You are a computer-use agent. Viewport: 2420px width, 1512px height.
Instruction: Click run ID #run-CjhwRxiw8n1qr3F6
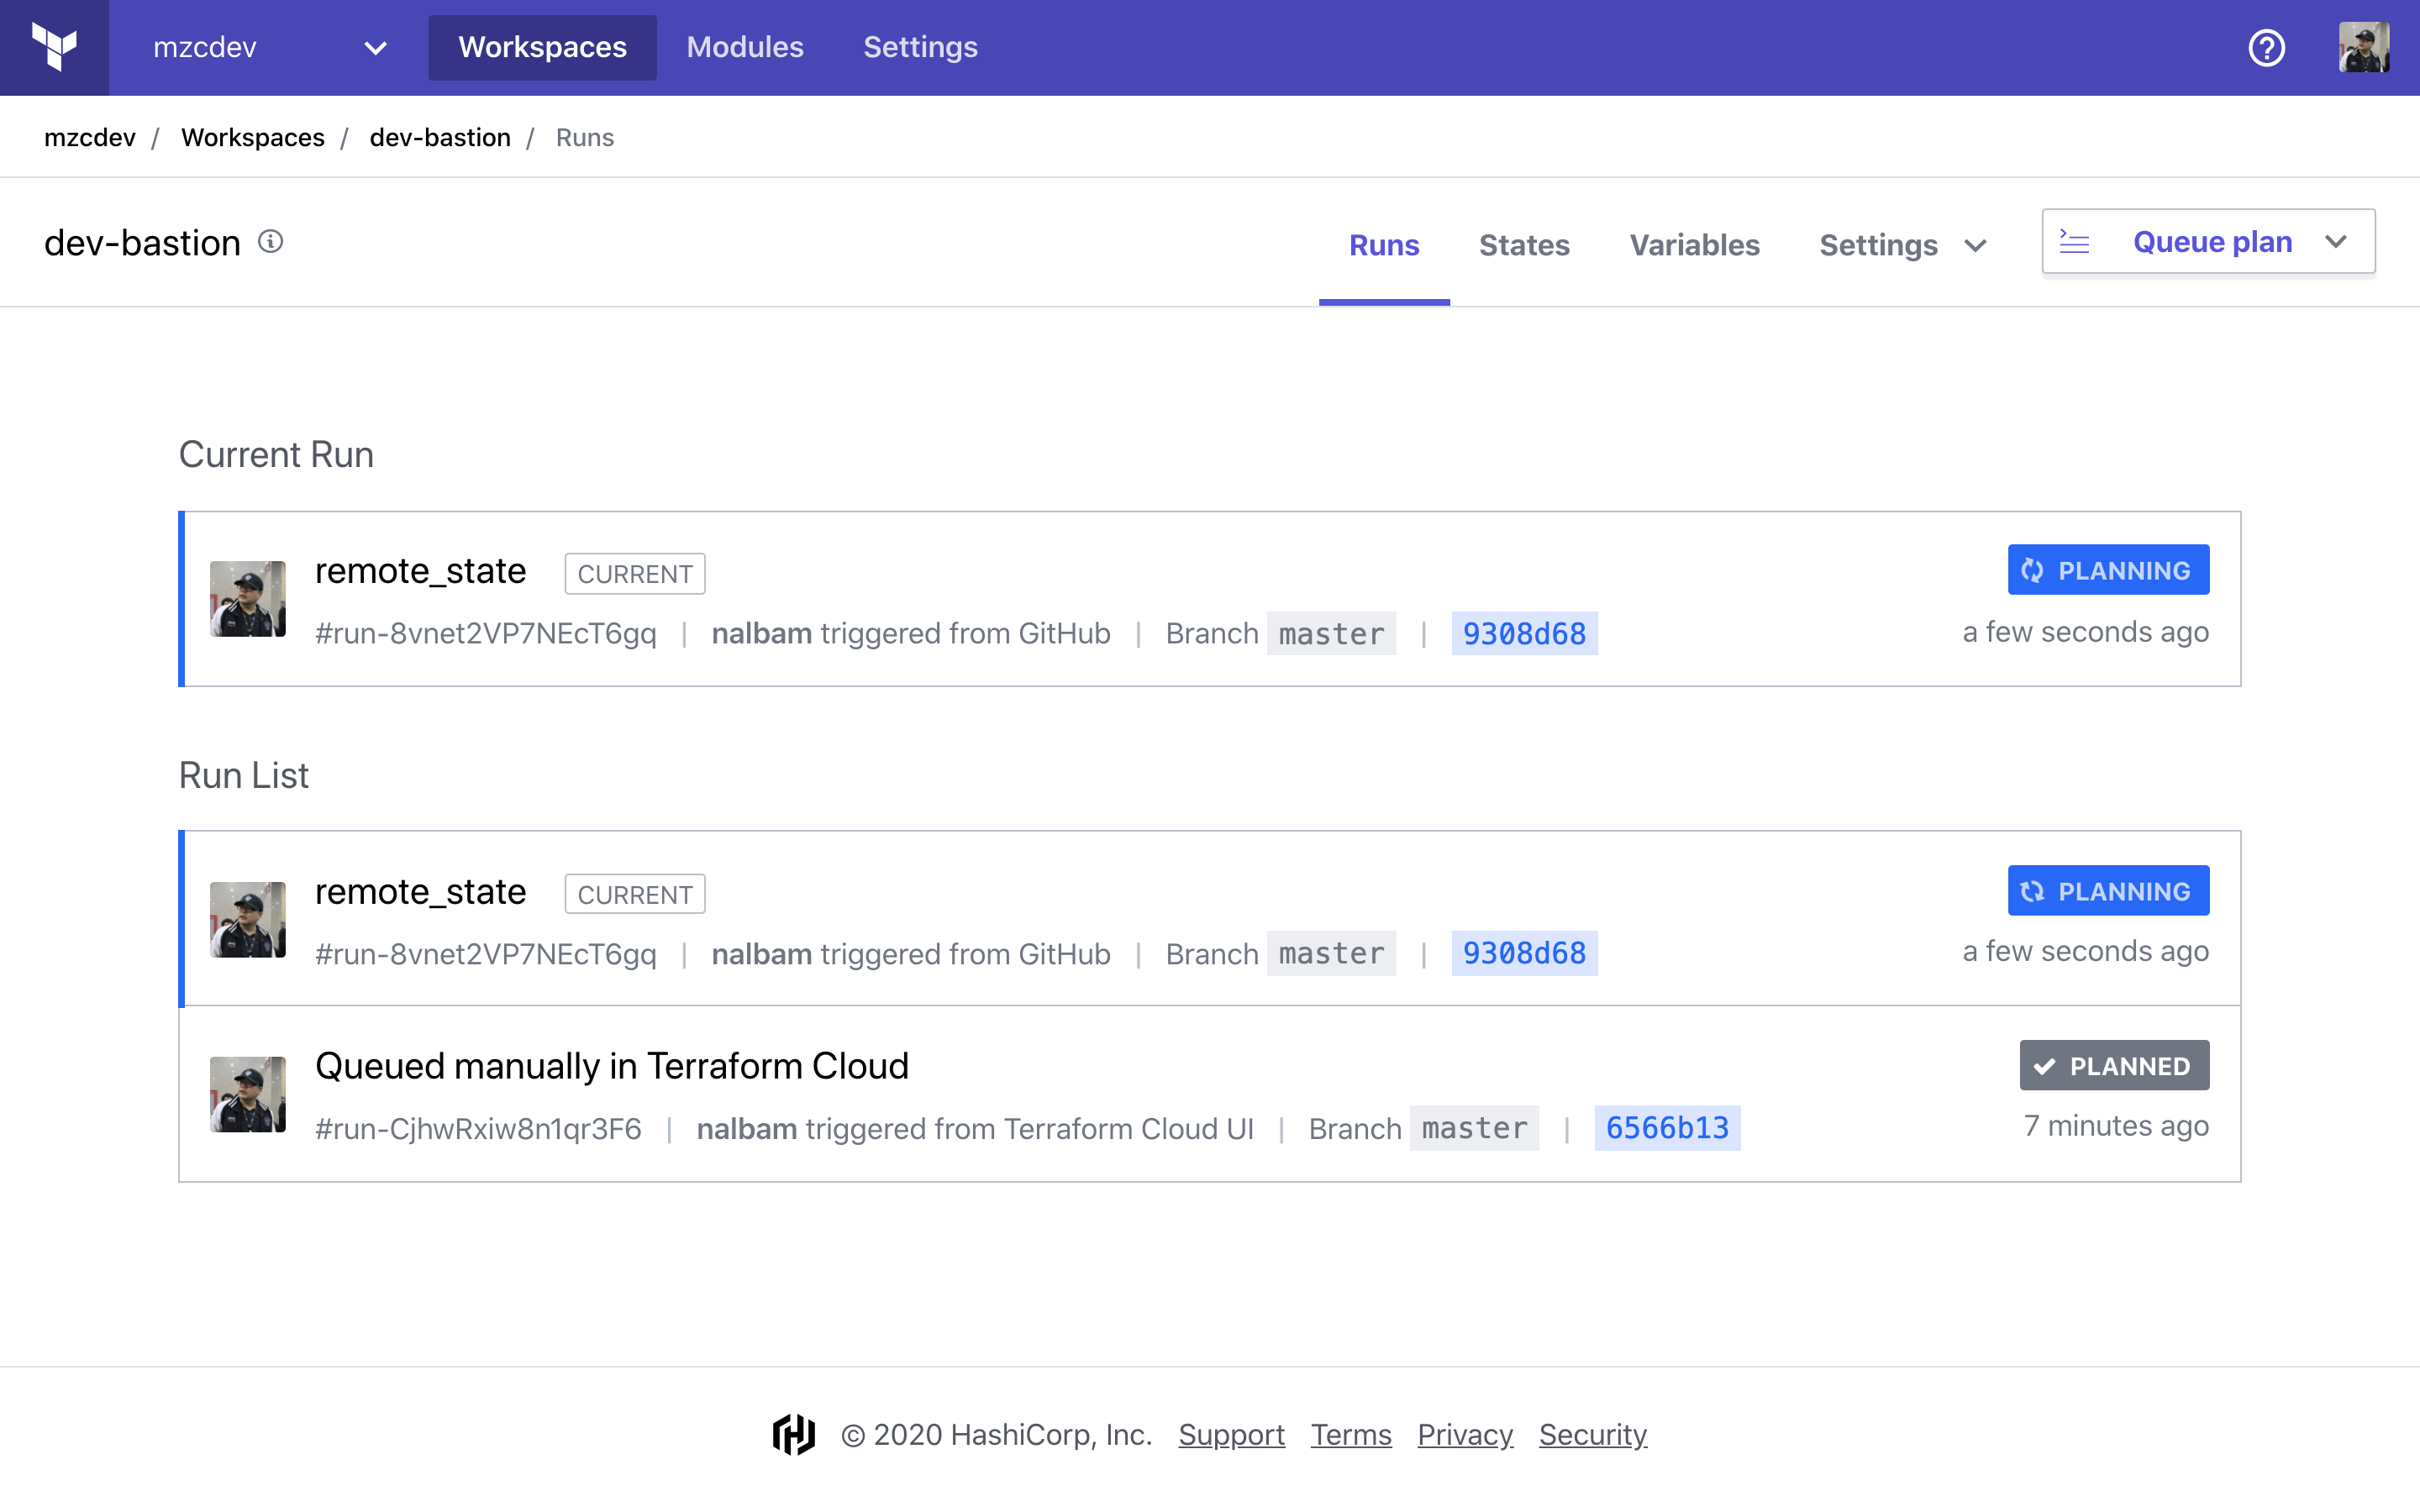tap(478, 1129)
